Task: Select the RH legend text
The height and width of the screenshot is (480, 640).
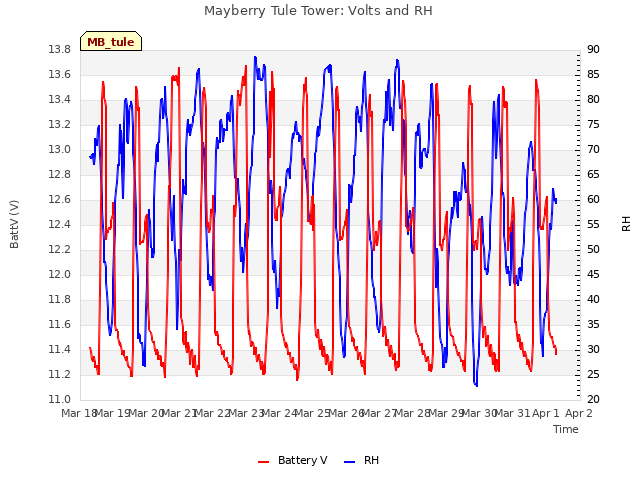Action: pos(371,460)
